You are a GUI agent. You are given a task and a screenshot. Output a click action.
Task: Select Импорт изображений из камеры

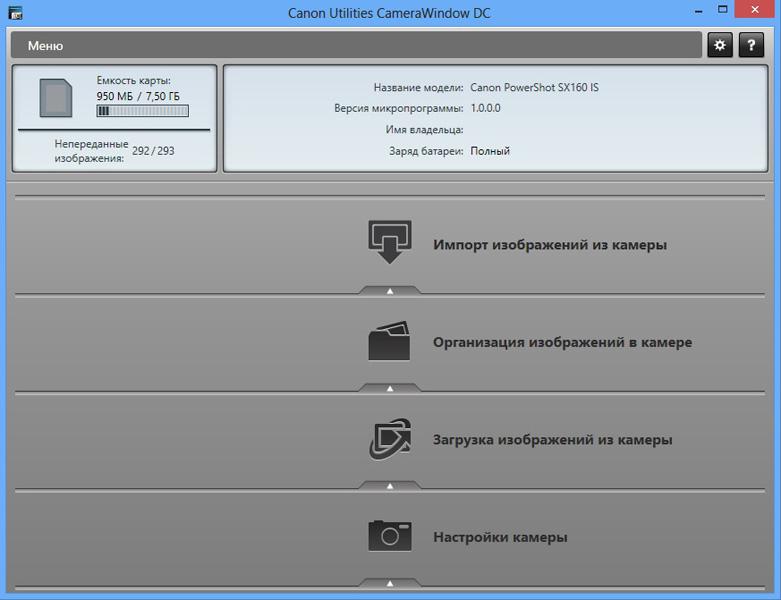tap(549, 245)
